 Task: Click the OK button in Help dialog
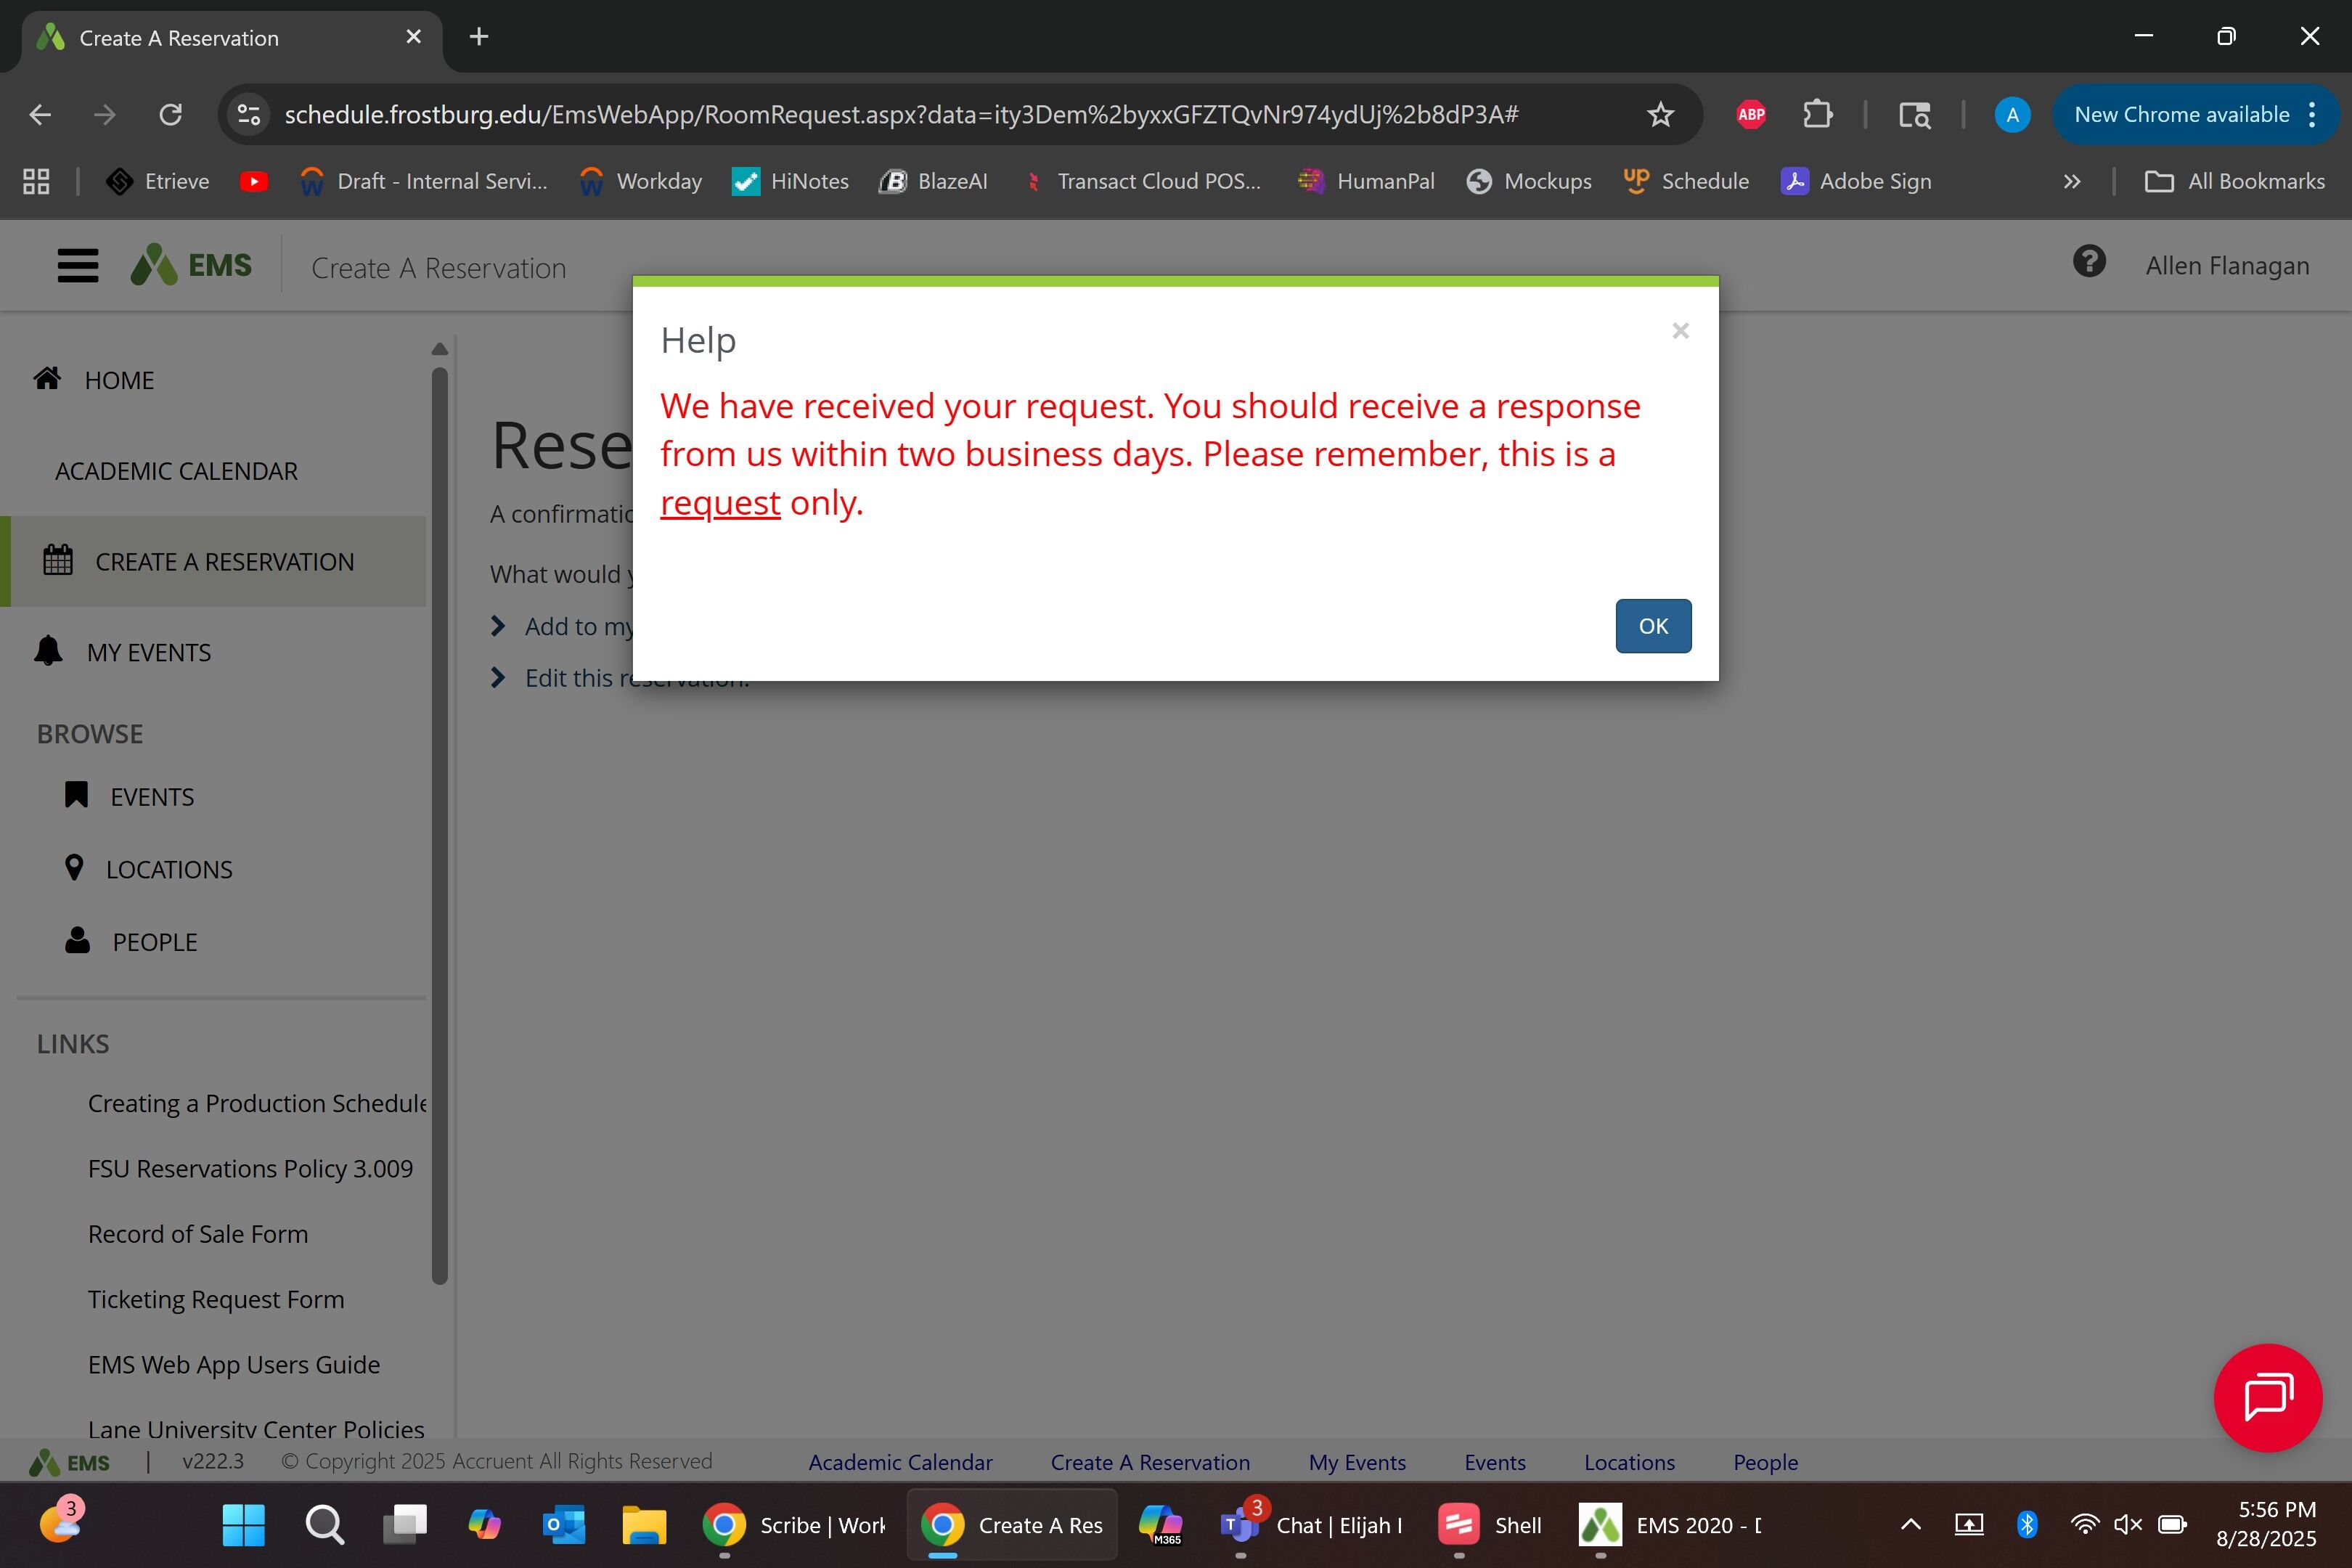point(1652,626)
